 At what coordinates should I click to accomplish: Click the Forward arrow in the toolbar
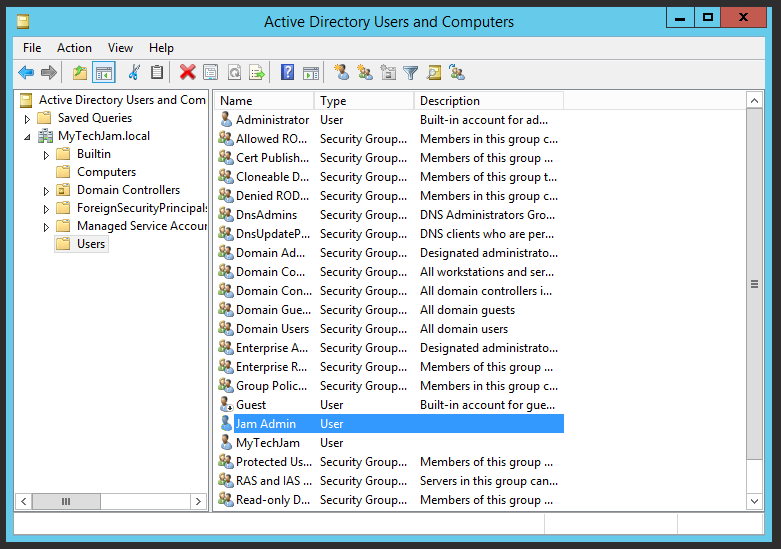point(49,73)
